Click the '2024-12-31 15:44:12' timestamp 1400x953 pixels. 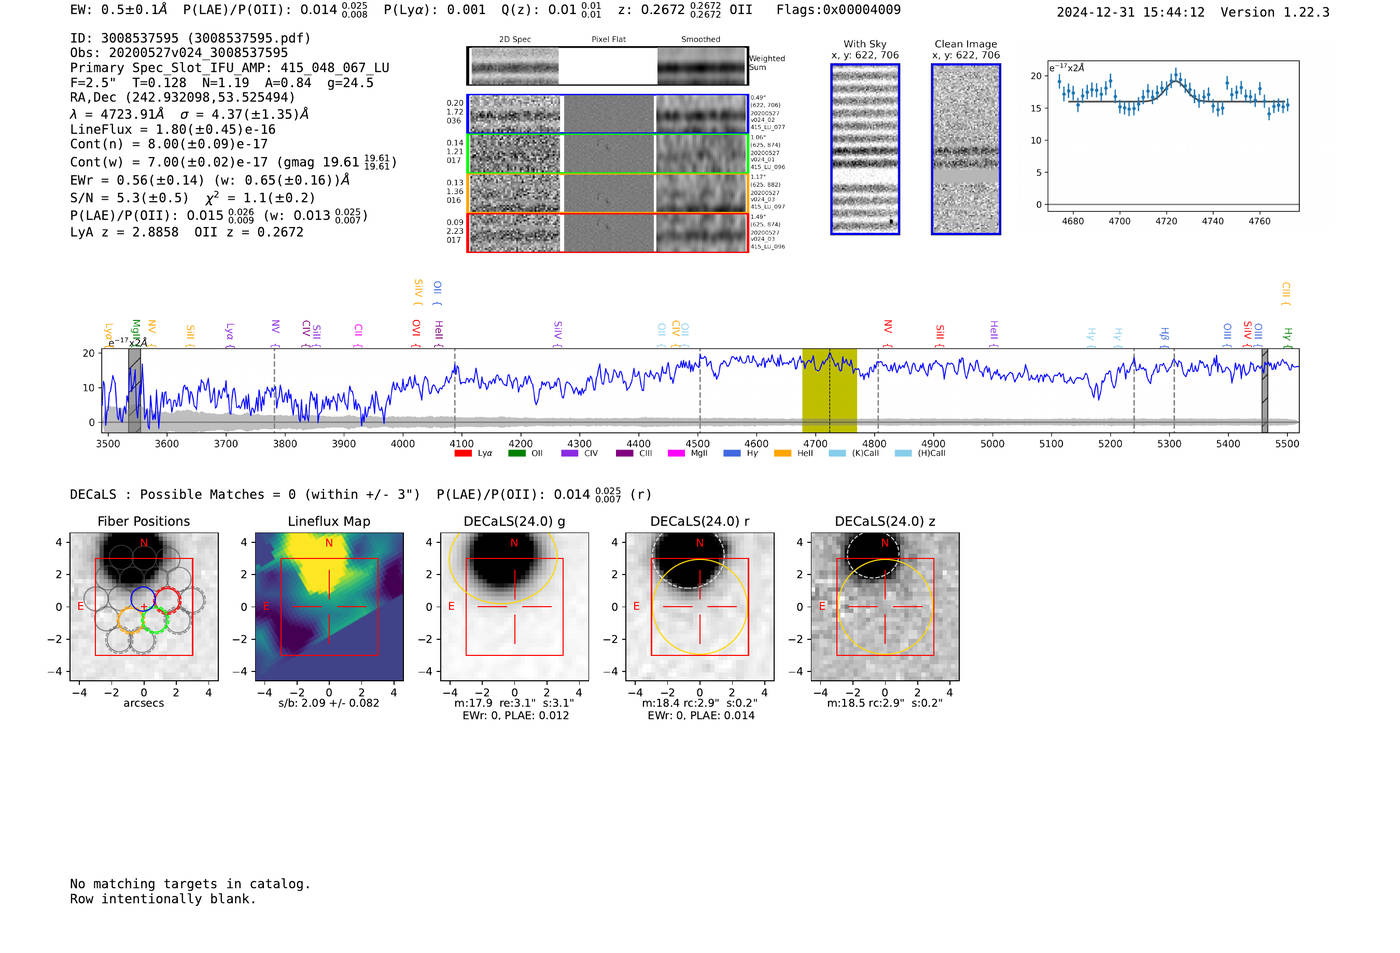click(1130, 13)
